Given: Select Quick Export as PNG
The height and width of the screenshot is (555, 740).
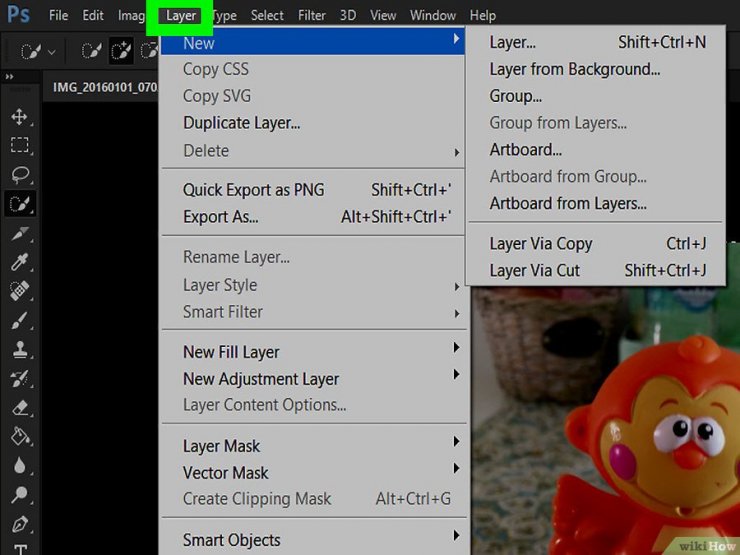Looking at the screenshot, I should (x=253, y=190).
